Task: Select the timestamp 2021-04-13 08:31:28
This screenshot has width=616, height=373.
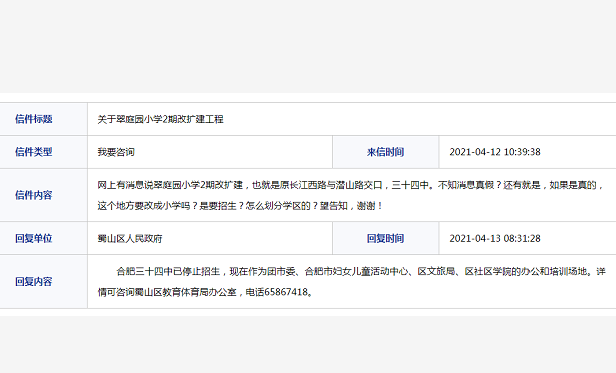Action: 495,239
